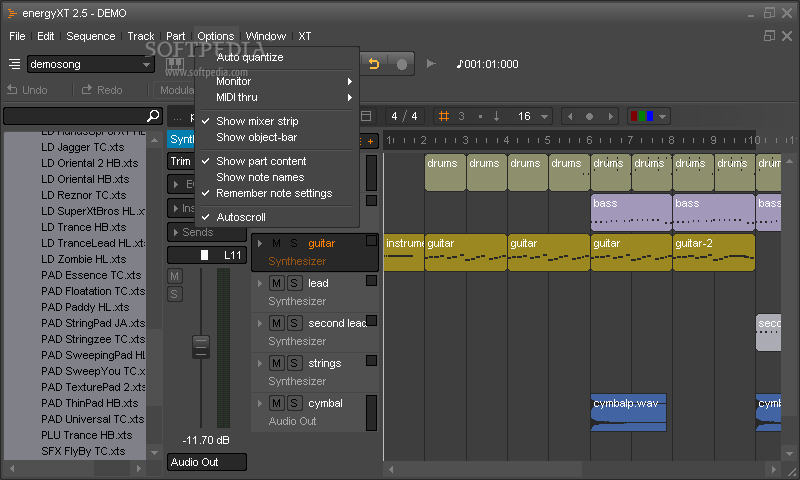Toggle the orange snap grid icon
The height and width of the screenshot is (480, 800).
tap(444, 116)
